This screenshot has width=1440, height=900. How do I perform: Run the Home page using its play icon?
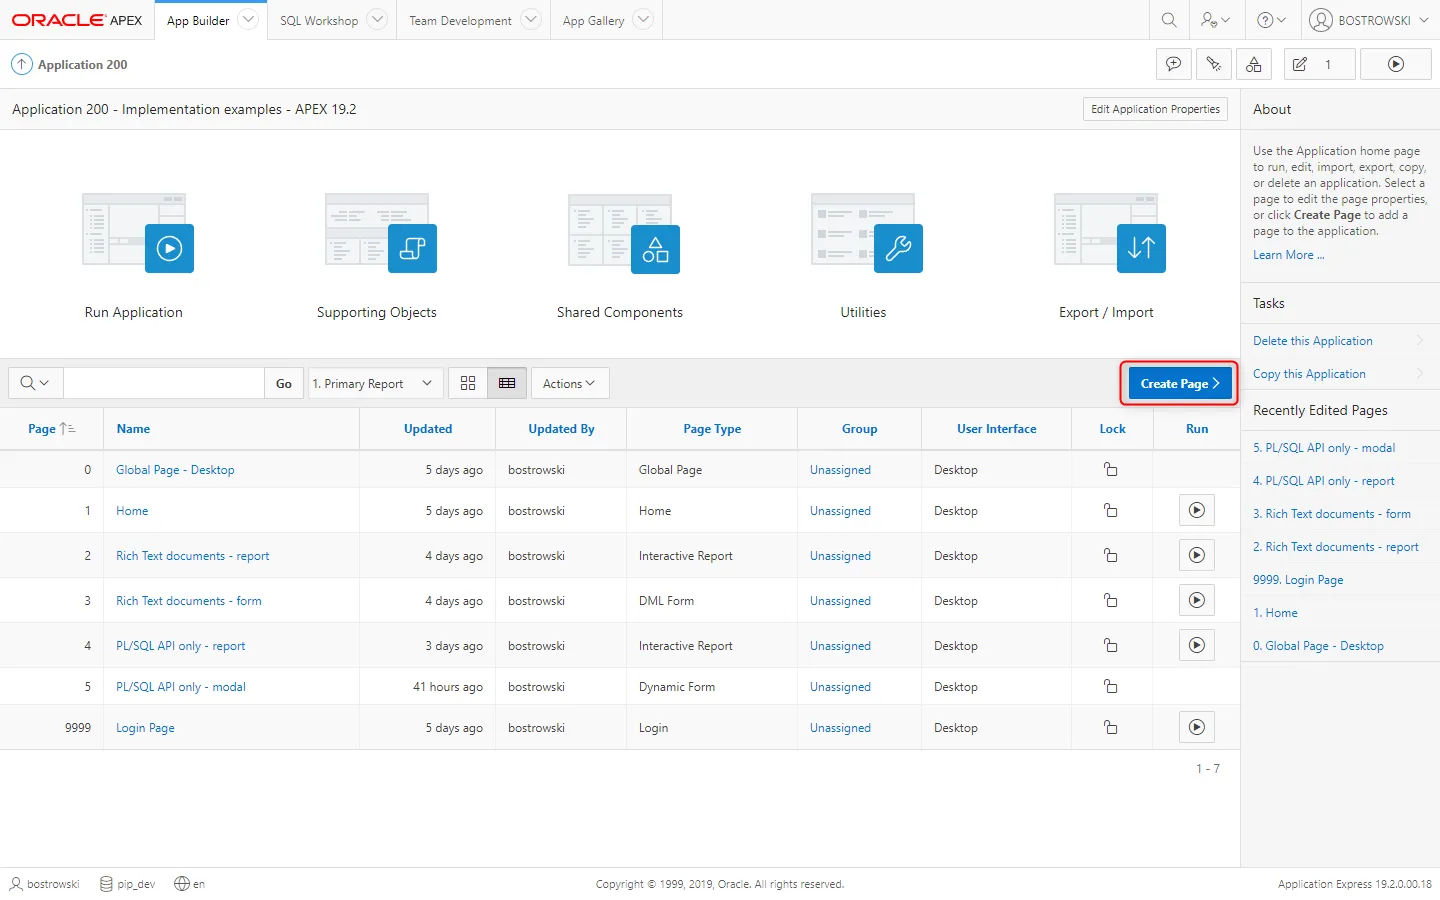coord(1196,510)
